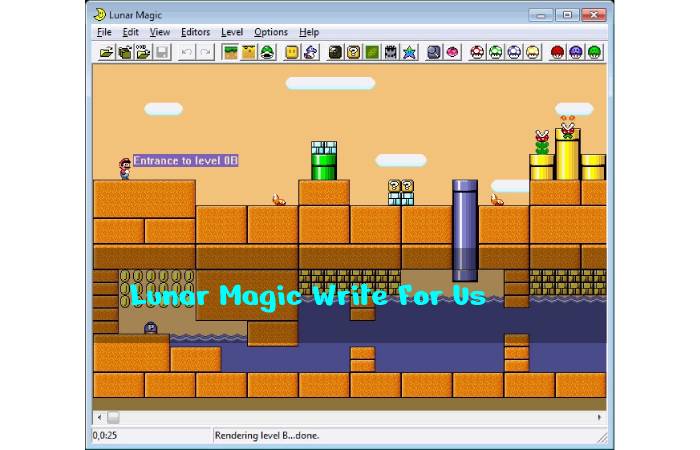Open the Editors menu
This screenshot has width=700, height=450.
point(195,32)
